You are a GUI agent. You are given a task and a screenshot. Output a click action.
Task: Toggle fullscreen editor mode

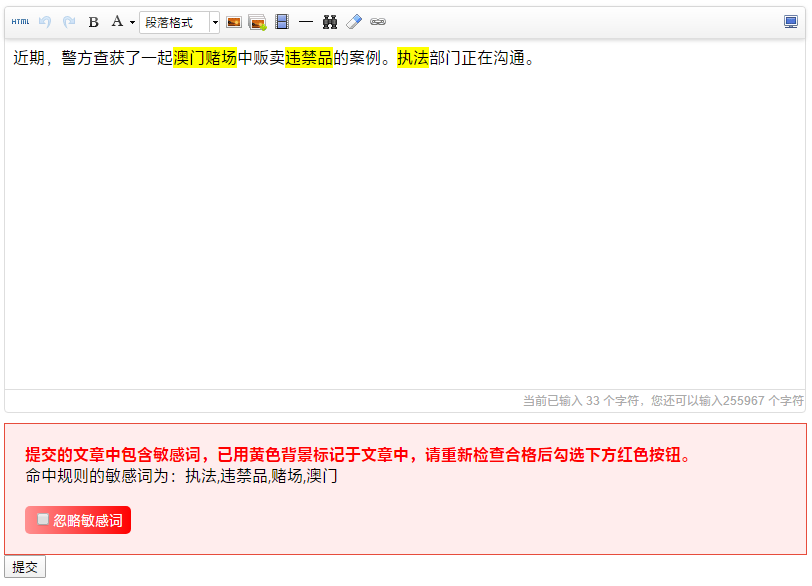[x=791, y=22]
